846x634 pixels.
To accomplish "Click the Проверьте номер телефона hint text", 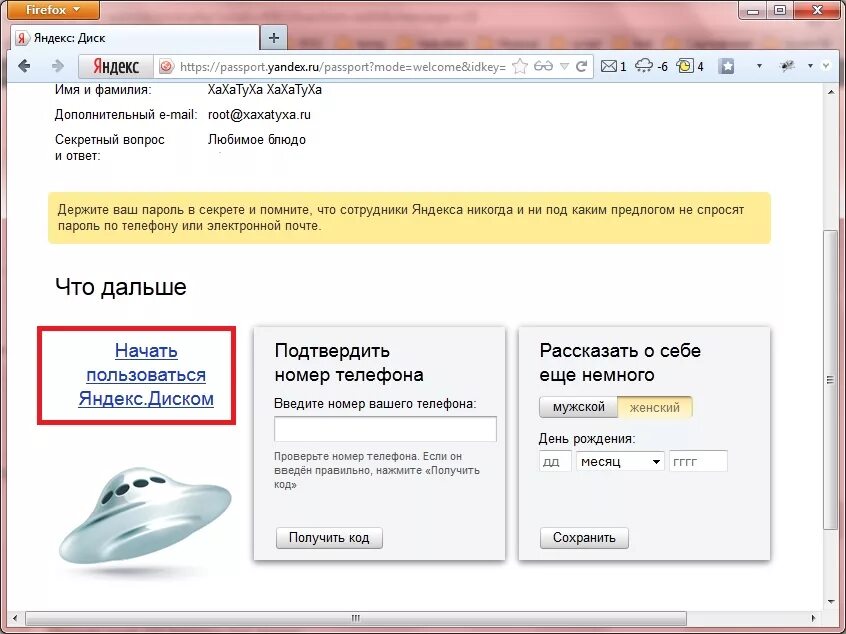I will point(377,470).
